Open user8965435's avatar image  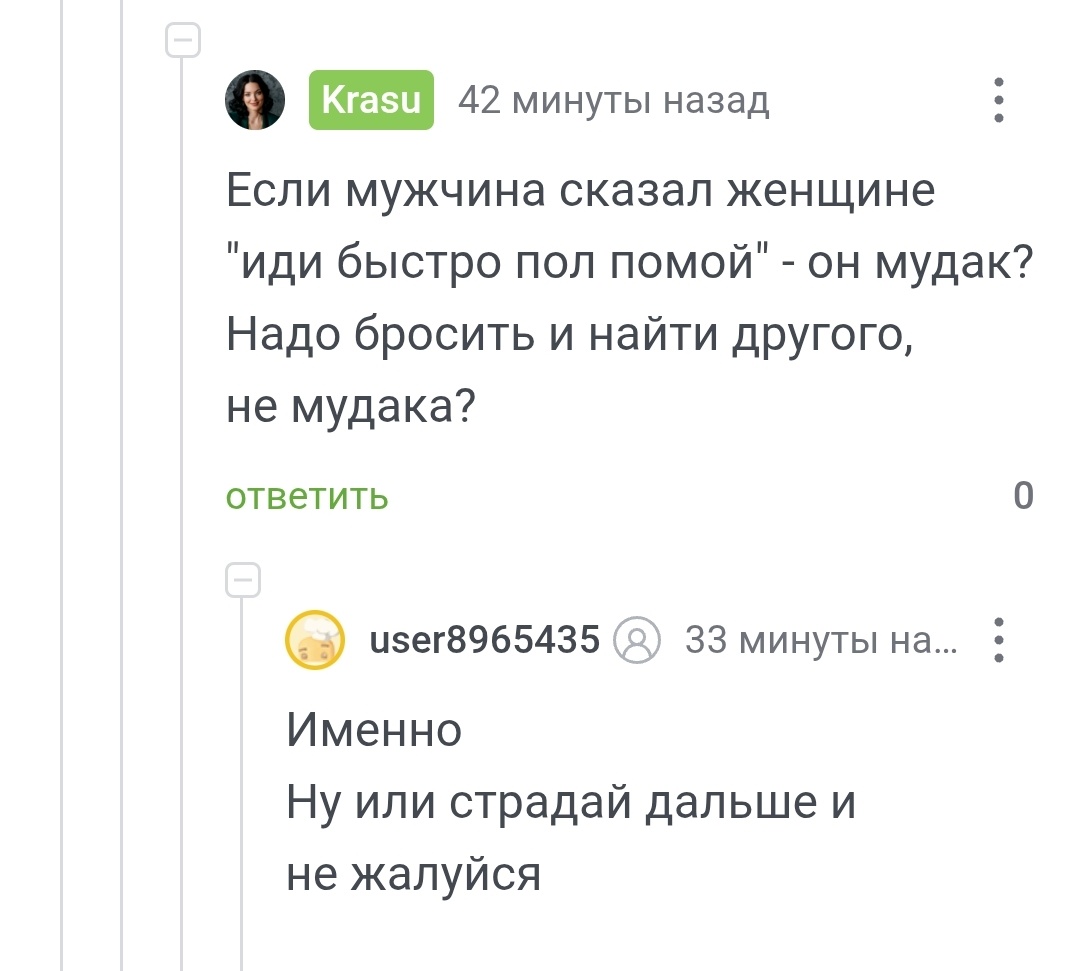313,639
